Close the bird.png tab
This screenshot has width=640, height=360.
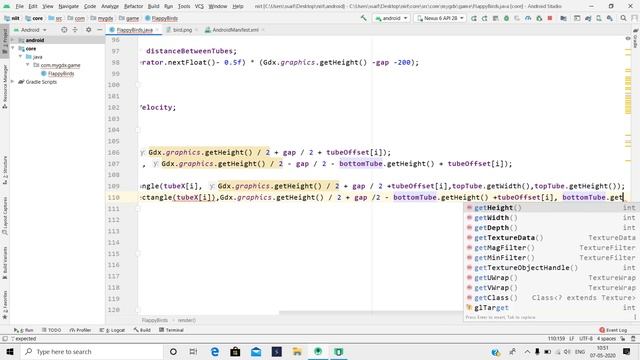click(x=196, y=30)
